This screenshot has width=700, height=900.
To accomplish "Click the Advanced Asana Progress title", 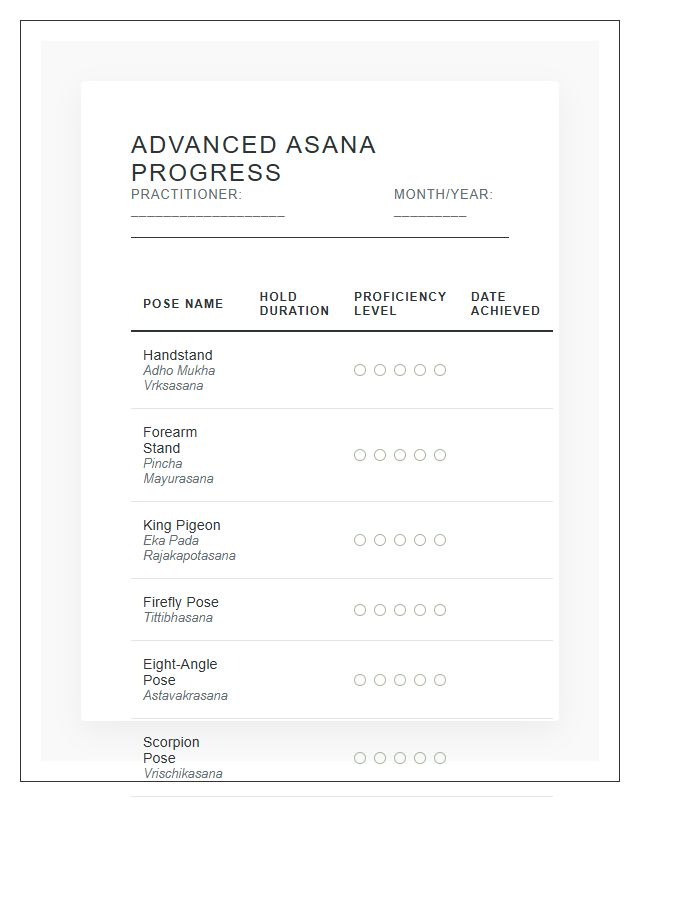I will [x=253, y=158].
